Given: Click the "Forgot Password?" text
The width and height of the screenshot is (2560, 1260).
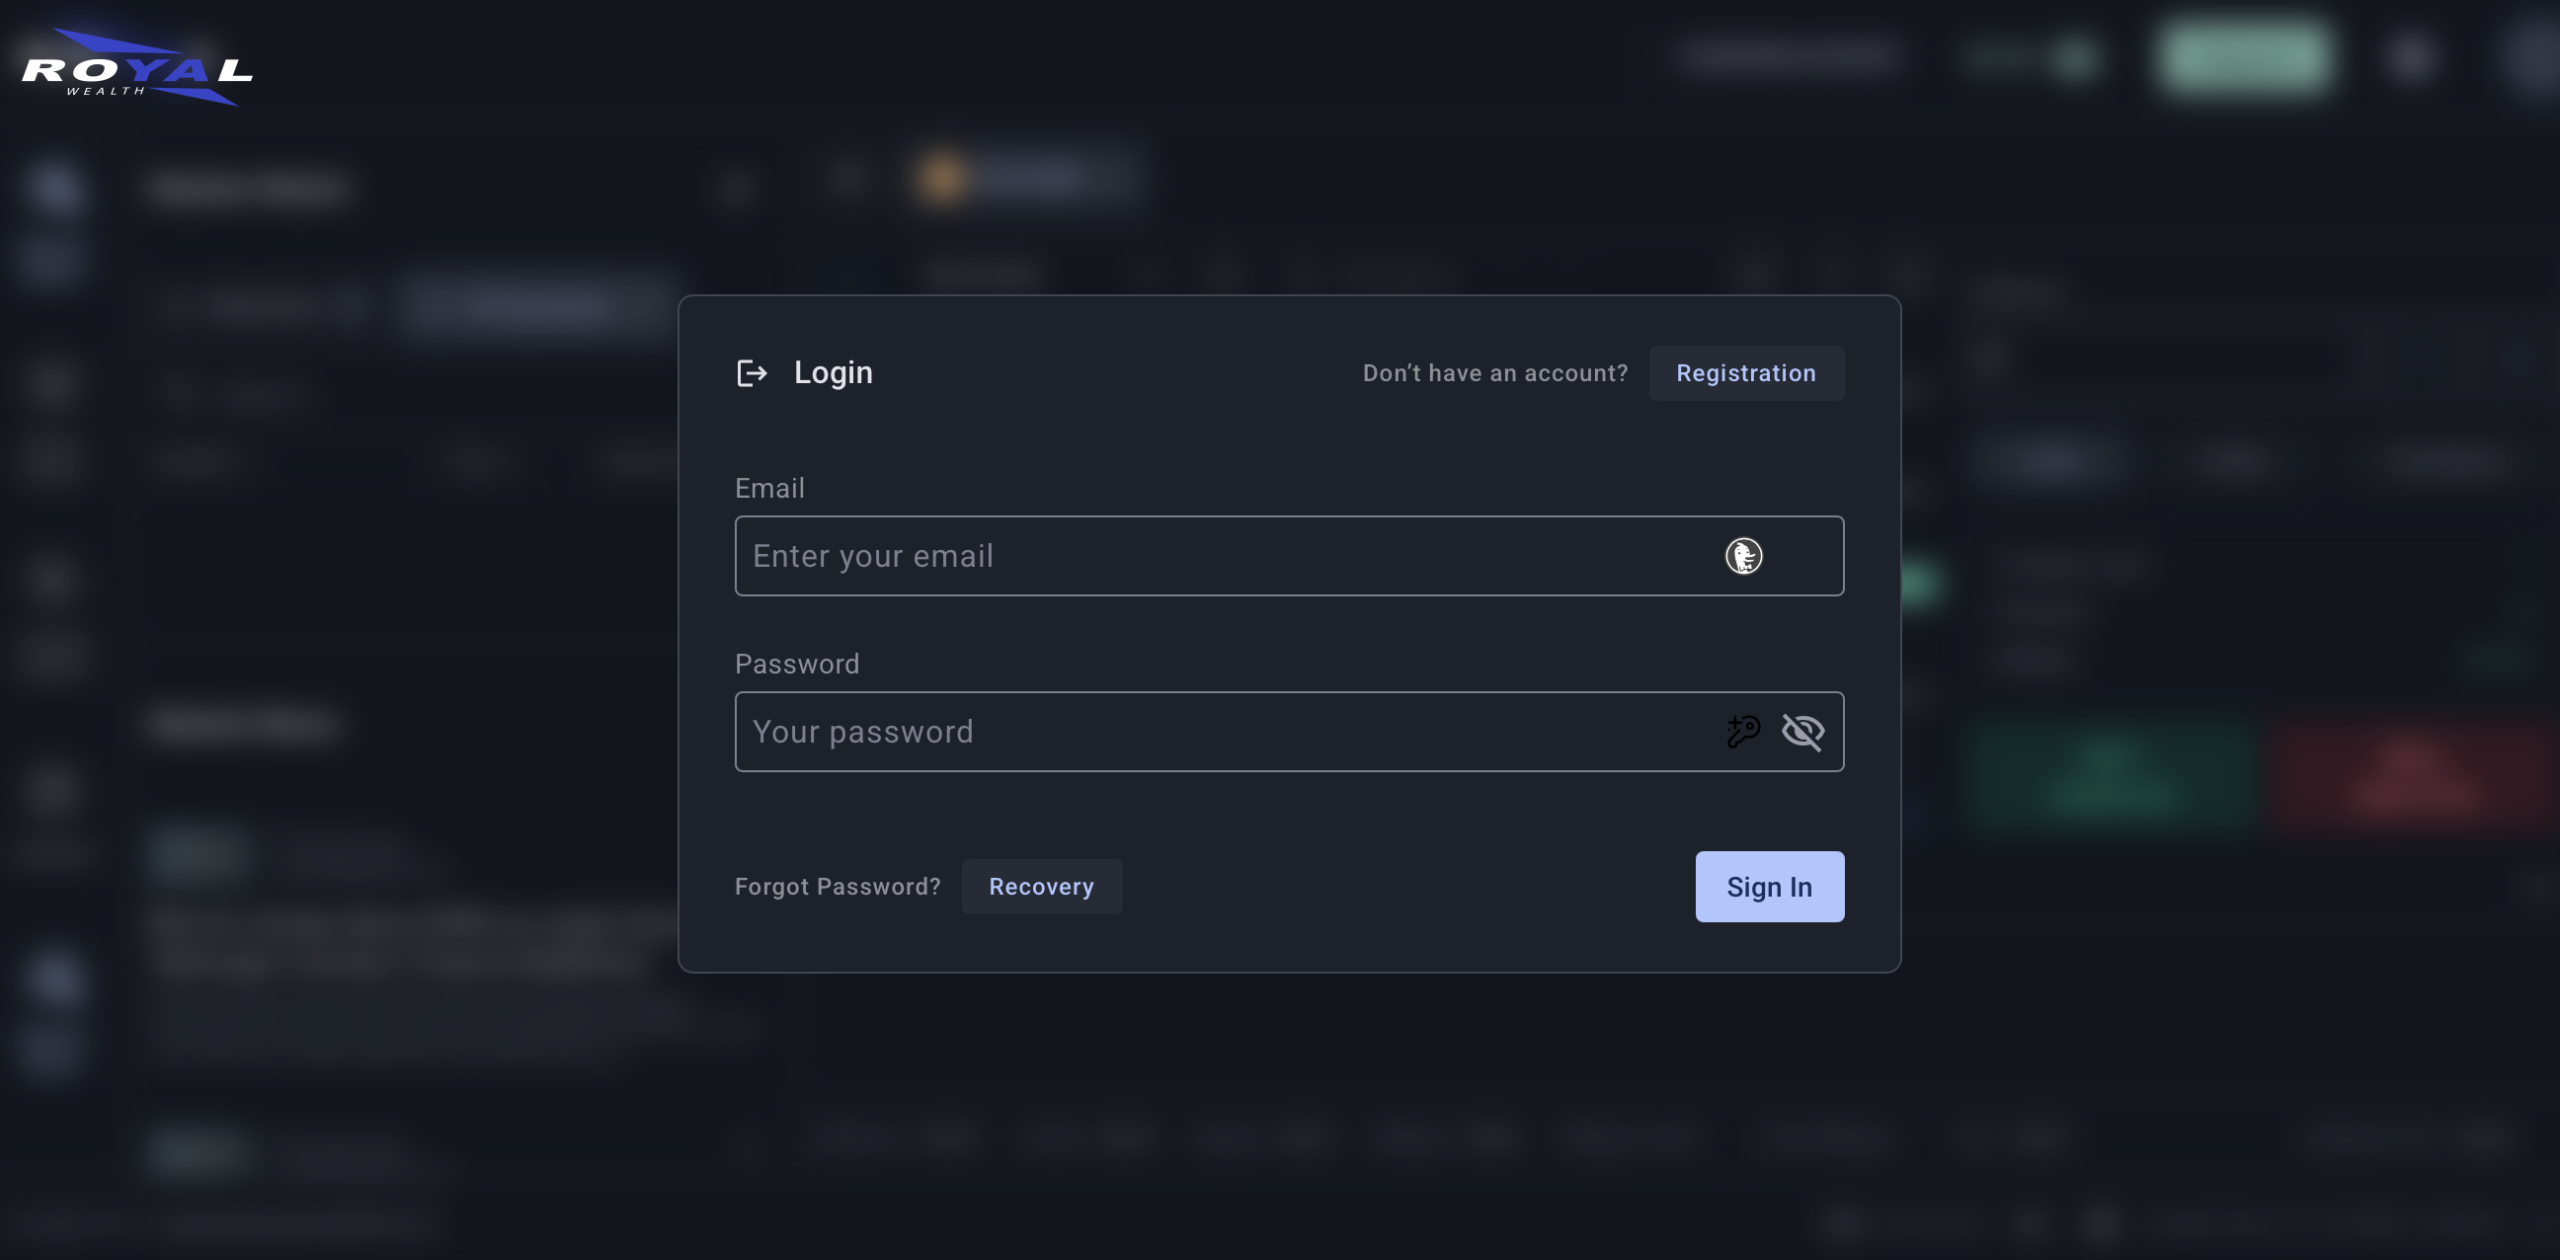Looking at the screenshot, I should point(837,886).
